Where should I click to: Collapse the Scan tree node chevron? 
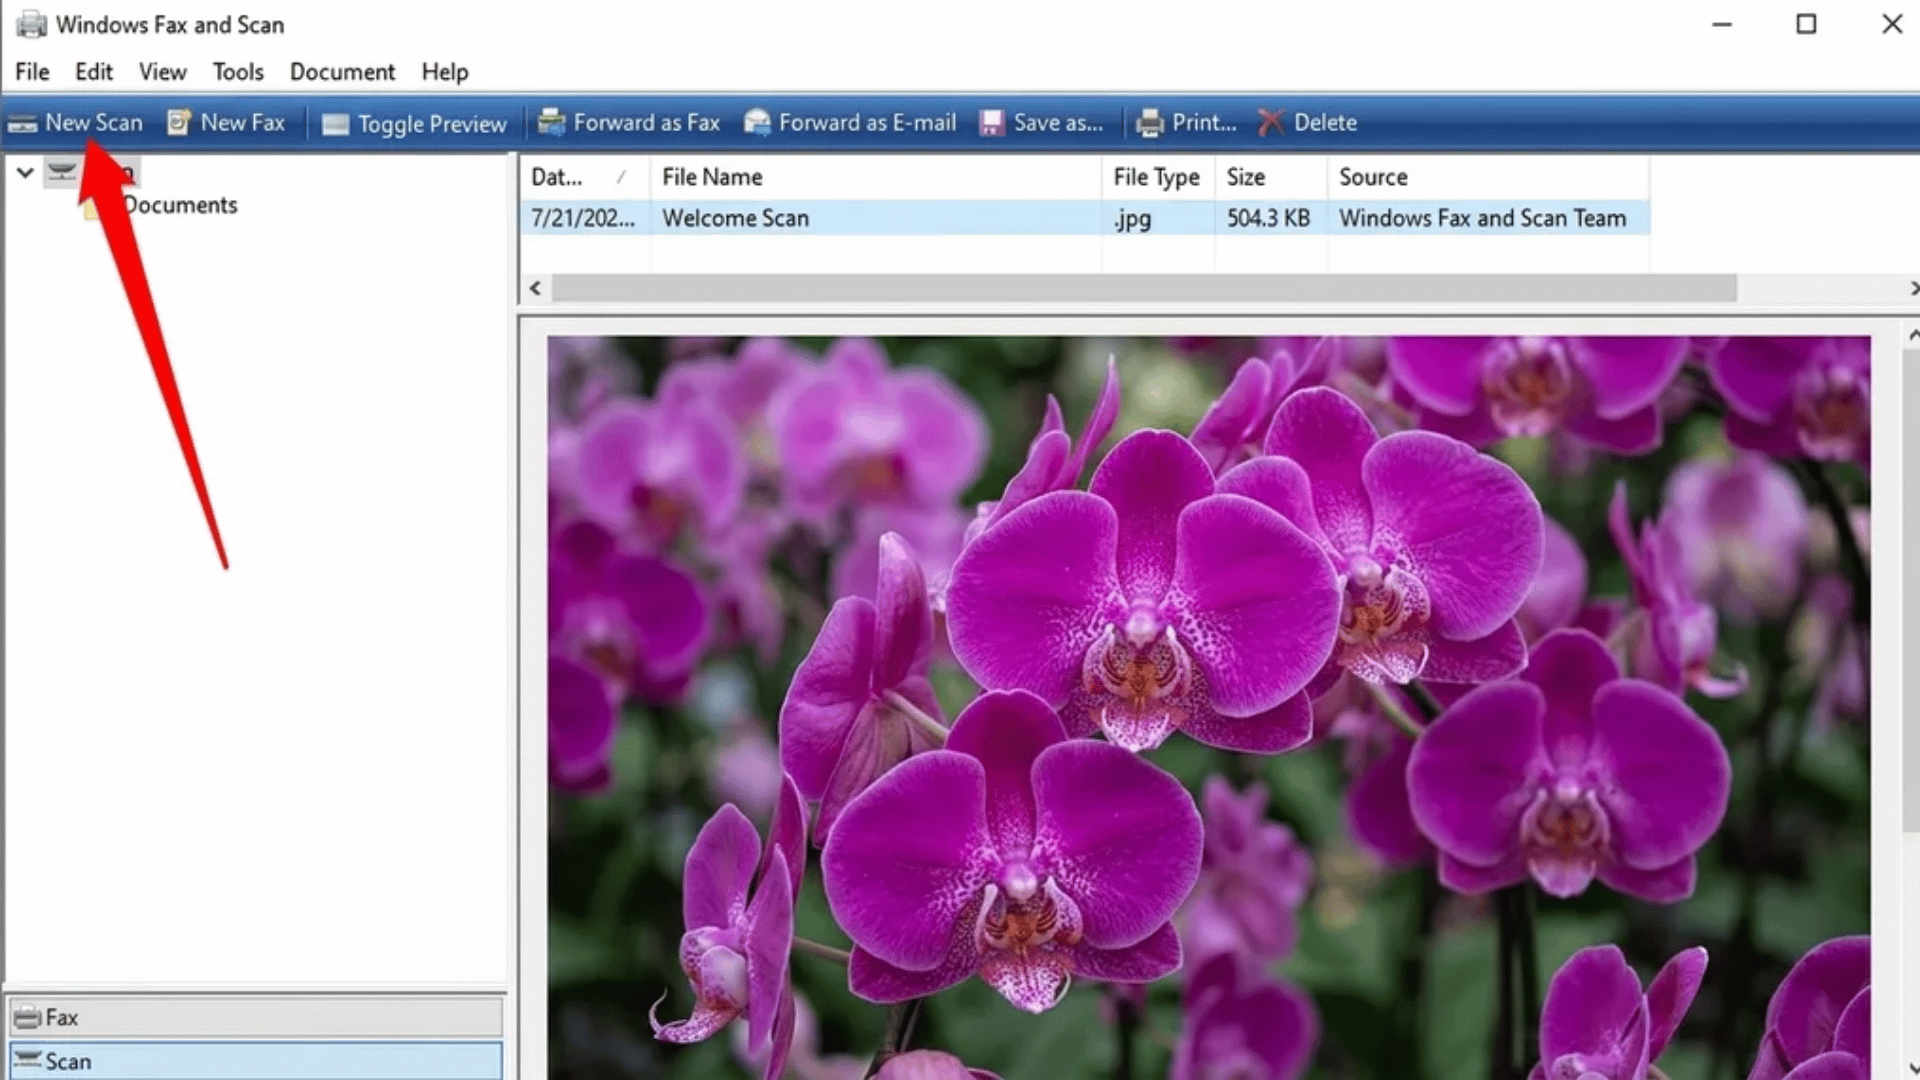pos(25,172)
